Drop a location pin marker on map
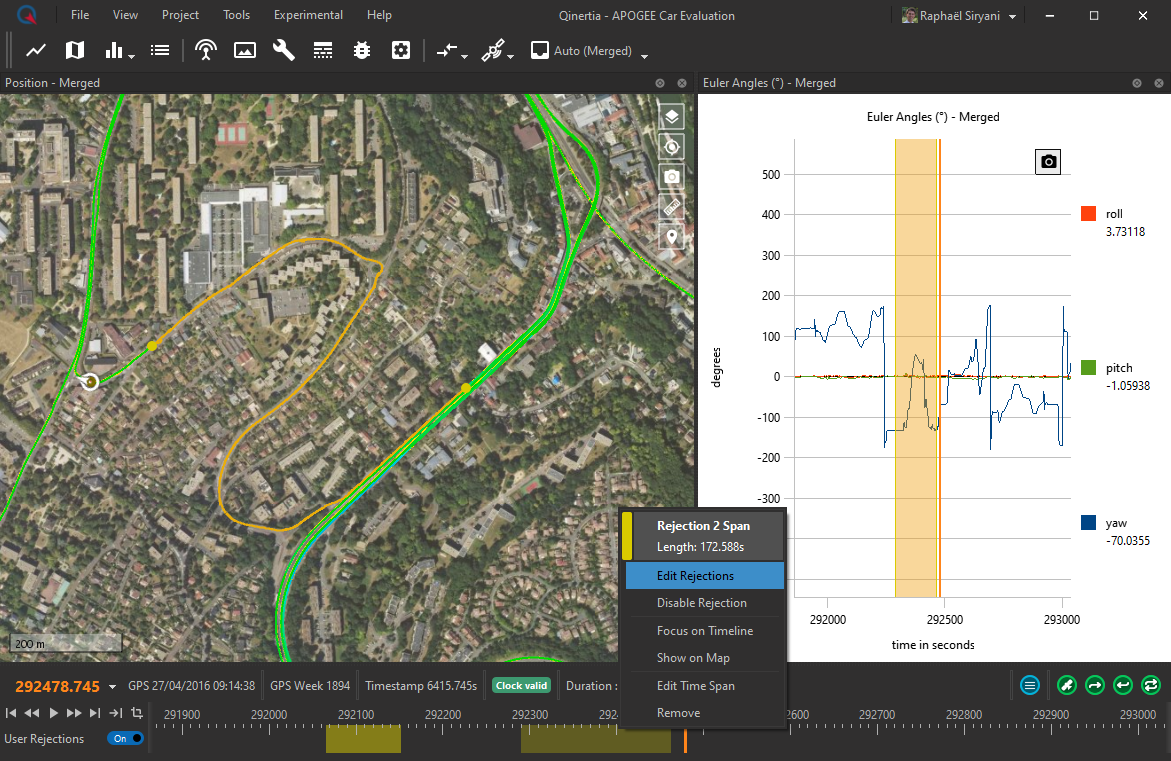This screenshot has height=761, width=1171. [672, 238]
